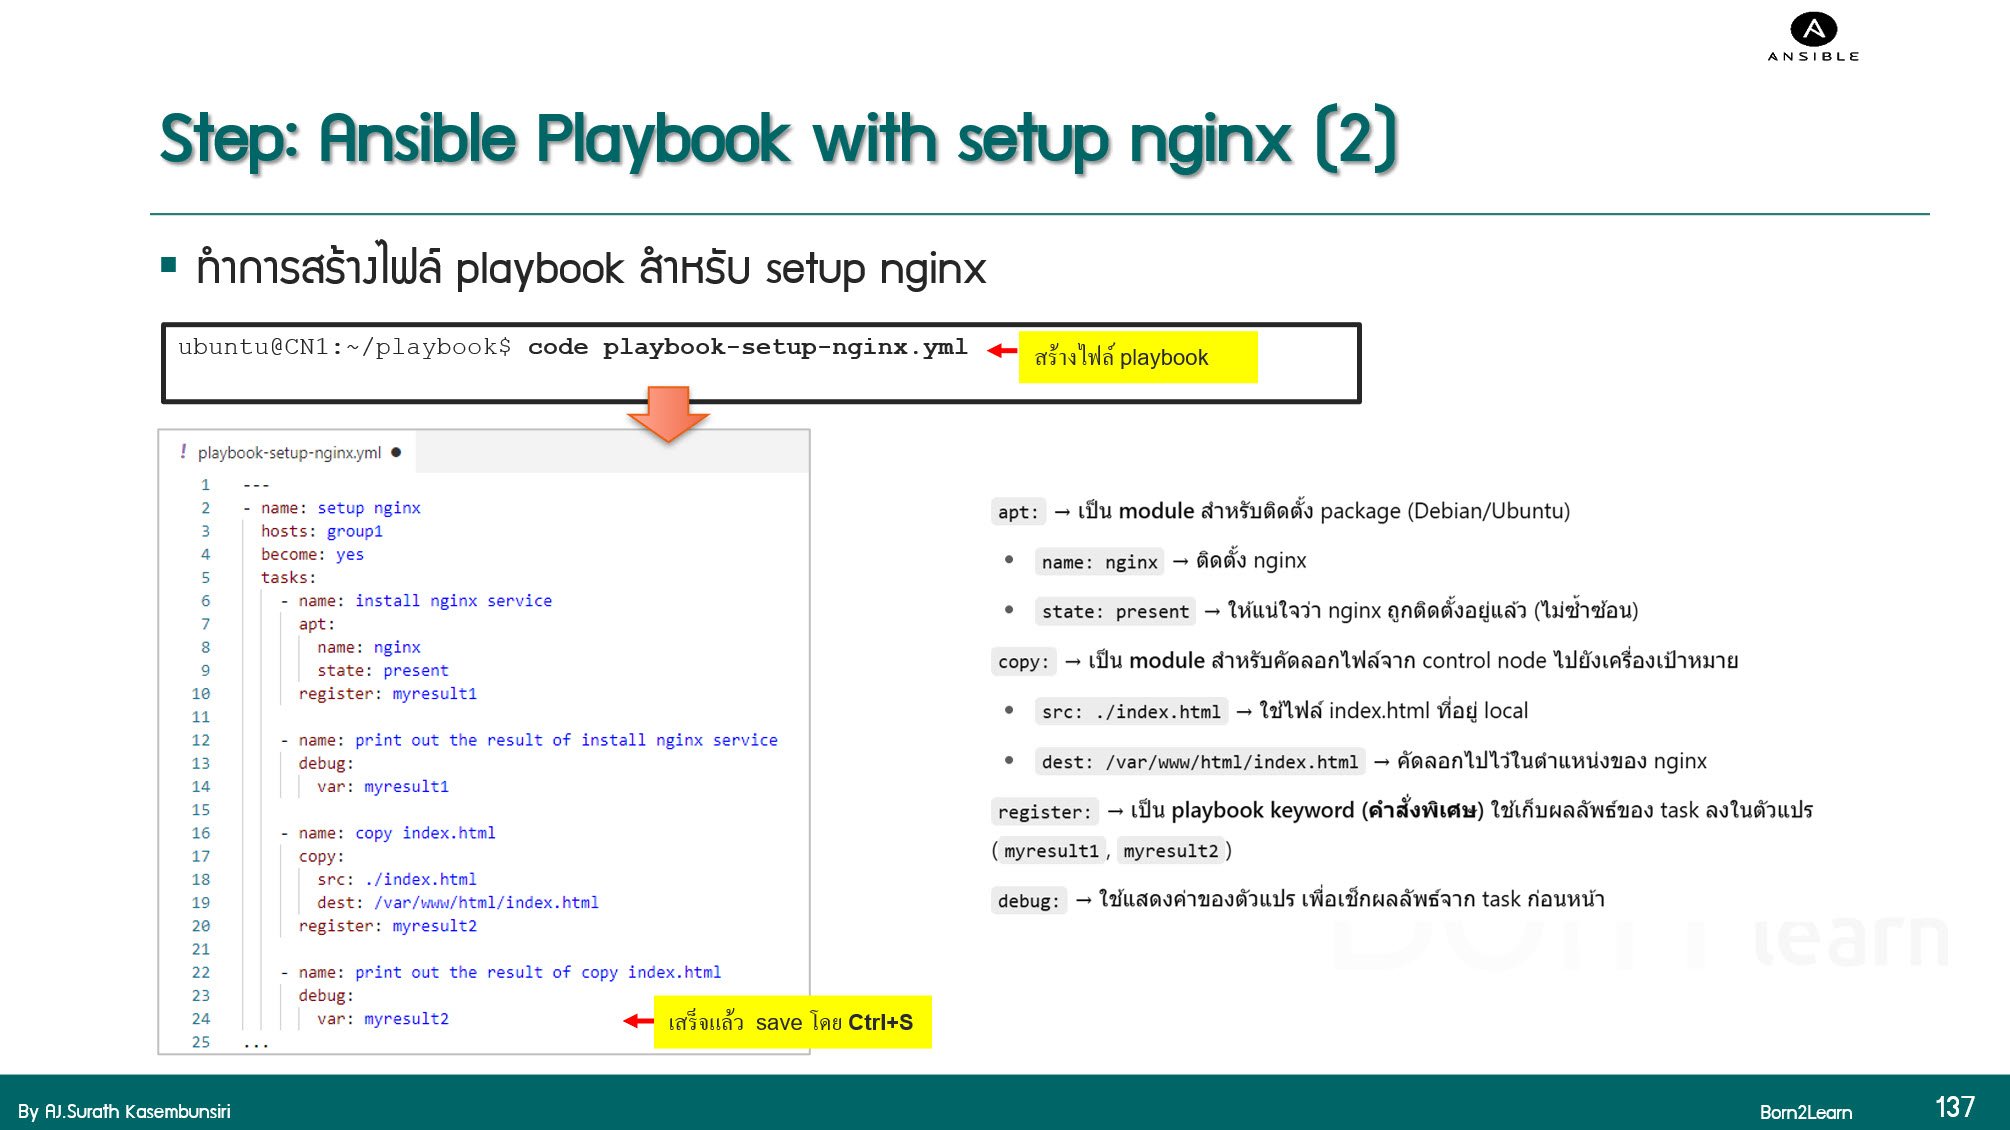This screenshot has width=2010, height=1130.
Task: Click code line 'name: copy index.html'
Action: (396, 833)
